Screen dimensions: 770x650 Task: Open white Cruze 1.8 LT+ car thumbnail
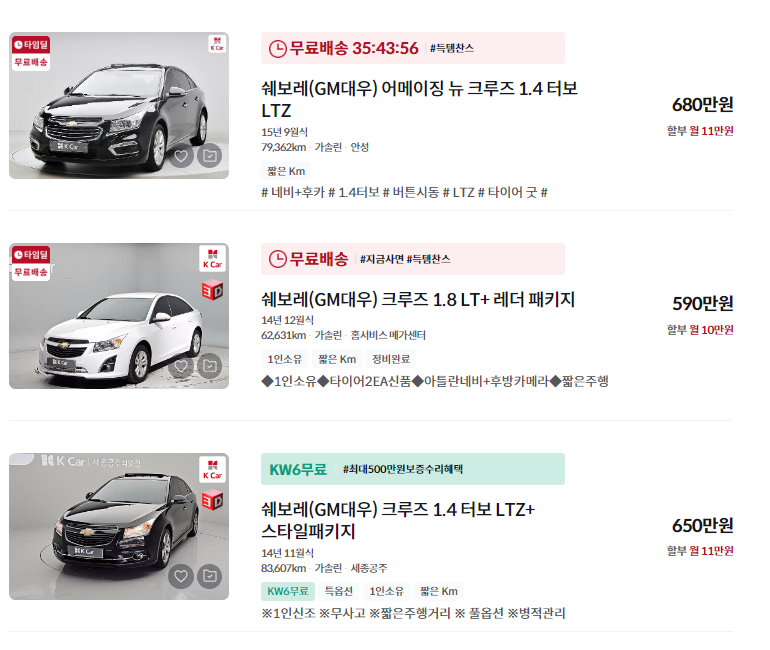pyautogui.click(x=119, y=316)
